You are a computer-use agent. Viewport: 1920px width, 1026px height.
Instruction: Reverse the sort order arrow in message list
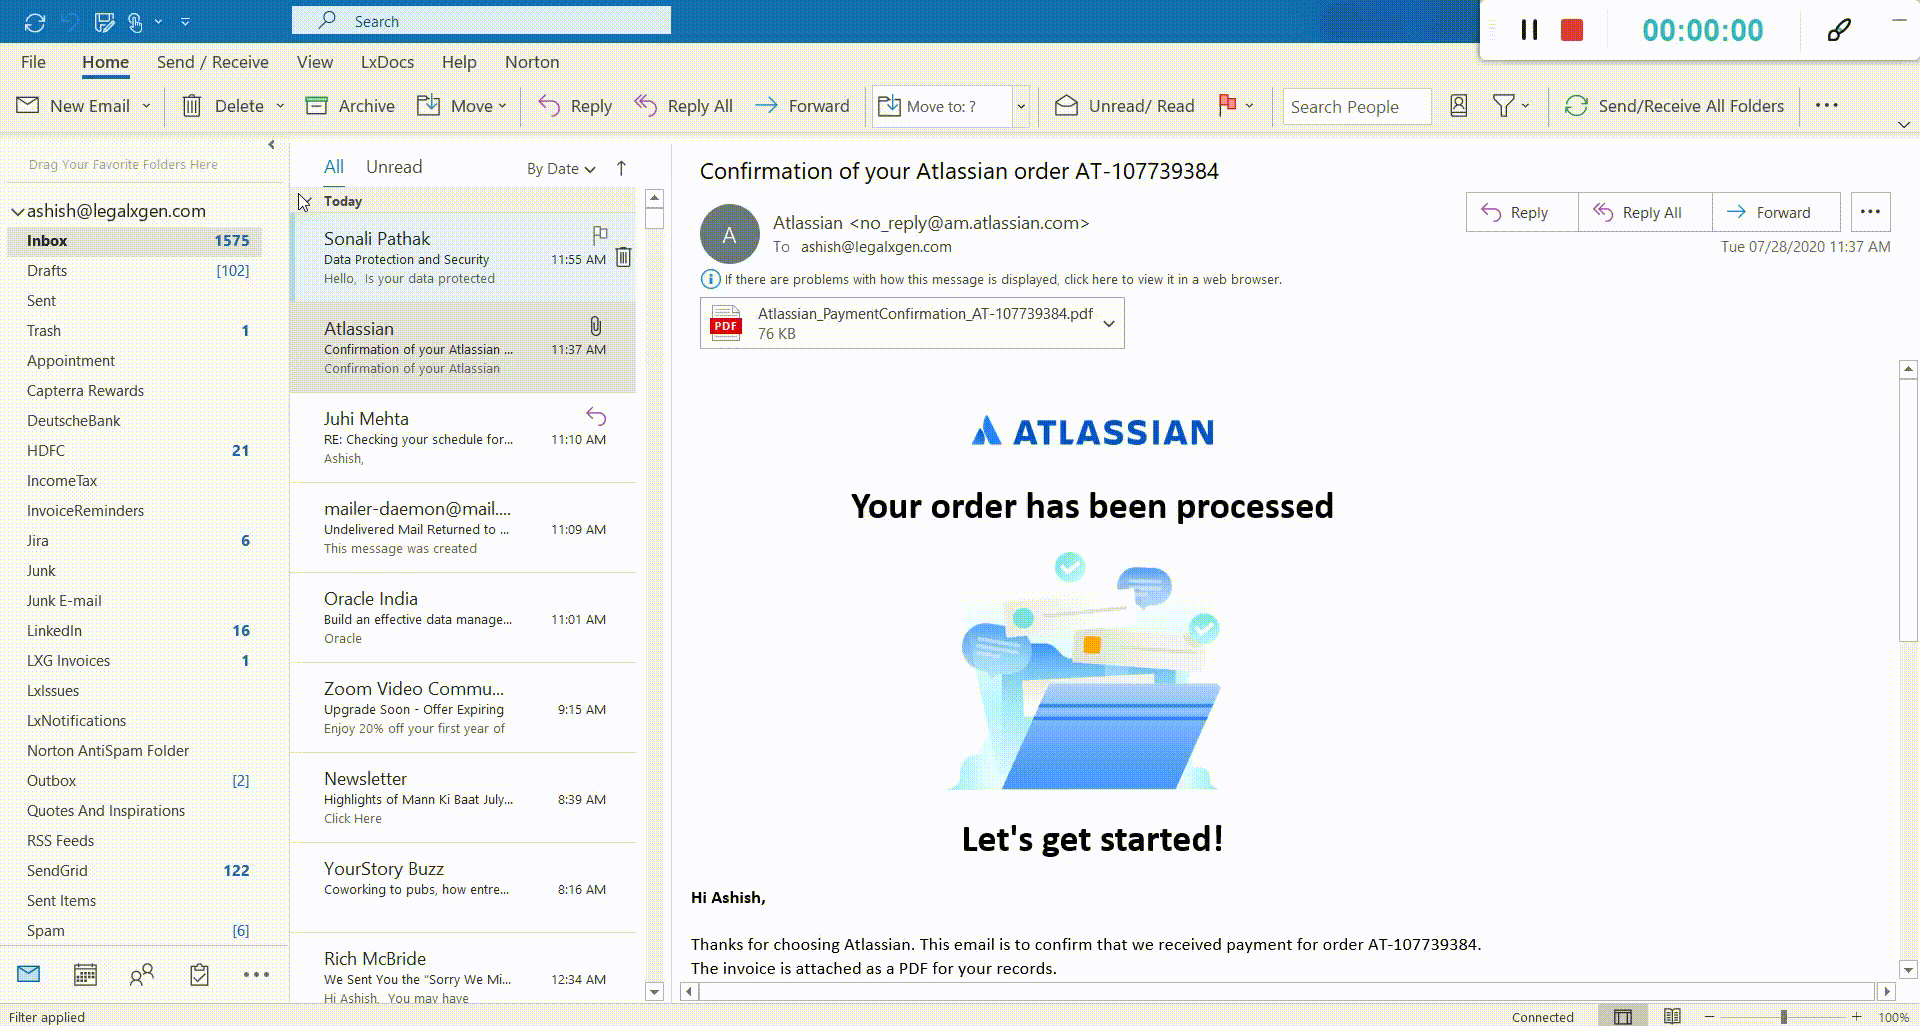click(x=621, y=168)
